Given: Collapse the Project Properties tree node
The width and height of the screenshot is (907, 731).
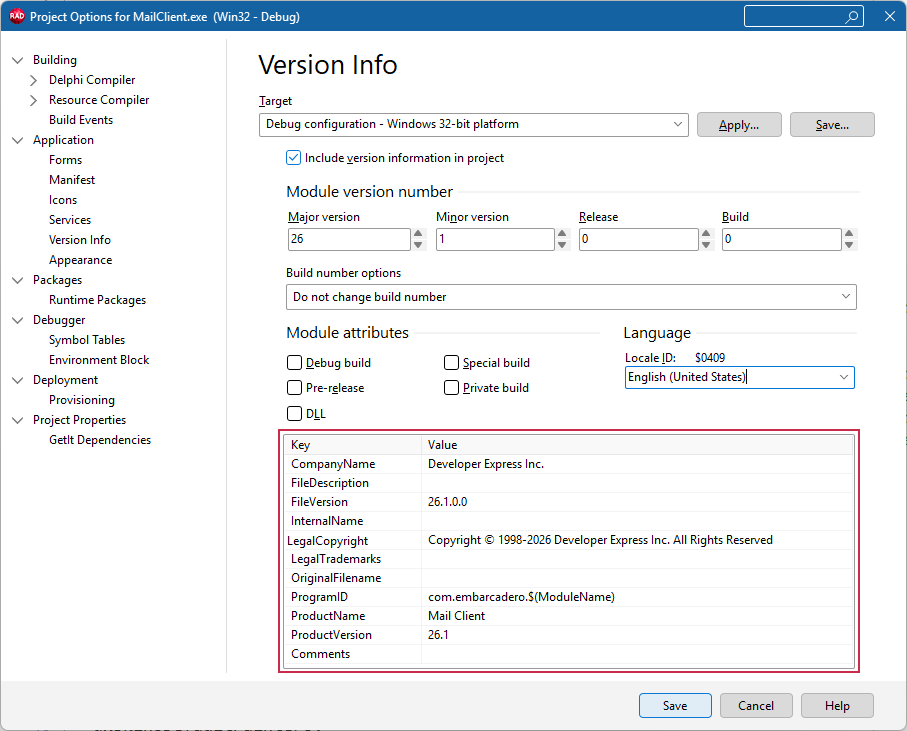Looking at the screenshot, I should click(18, 420).
